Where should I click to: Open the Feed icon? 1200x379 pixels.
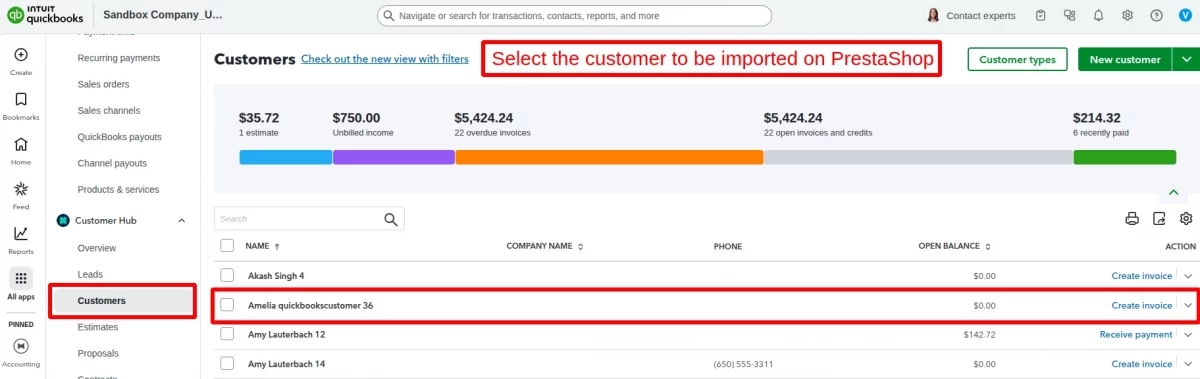(21, 189)
